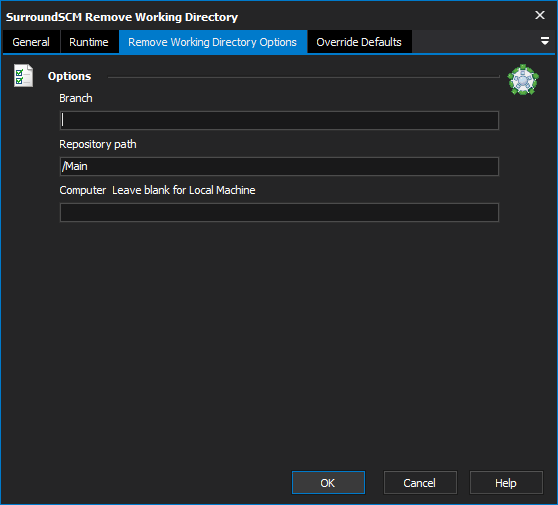Focus the Branch input field
This screenshot has height=505, width=558.
(x=279, y=120)
